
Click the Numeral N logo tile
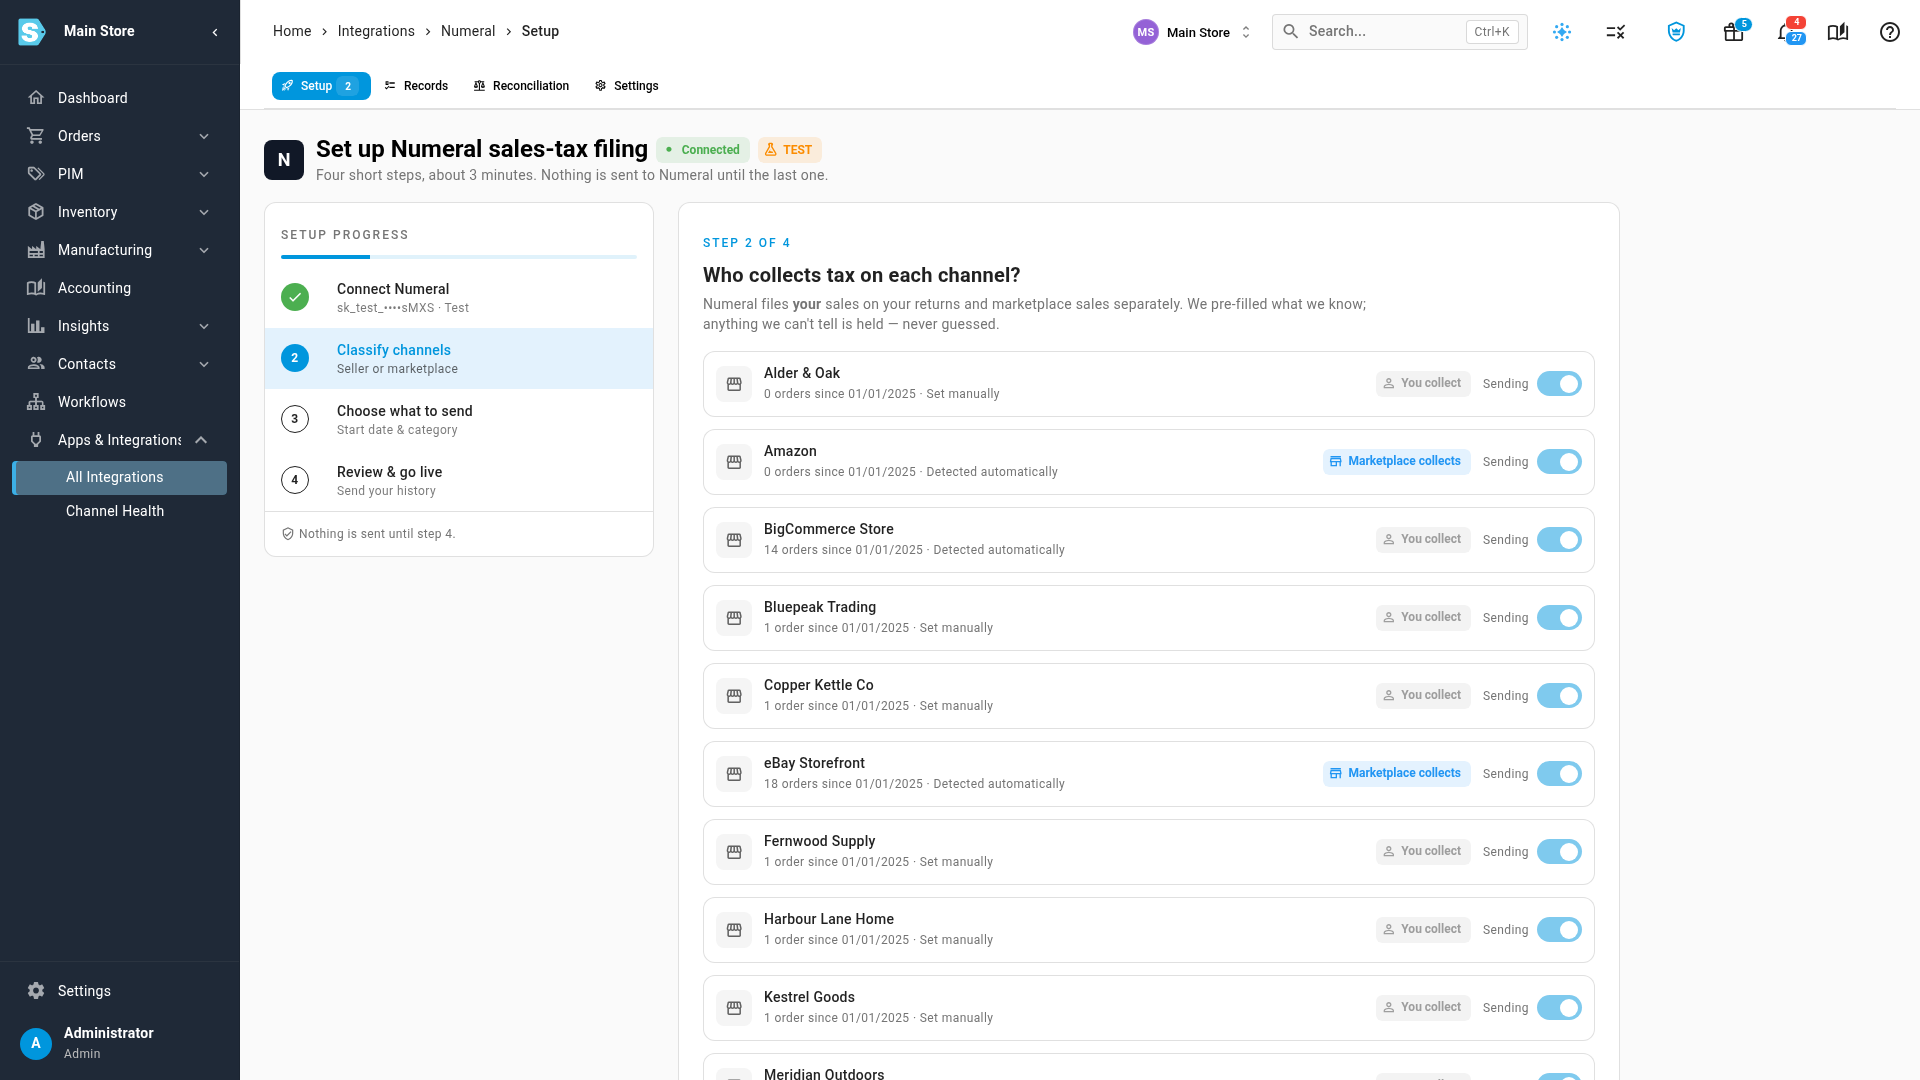(x=284, y=160)
